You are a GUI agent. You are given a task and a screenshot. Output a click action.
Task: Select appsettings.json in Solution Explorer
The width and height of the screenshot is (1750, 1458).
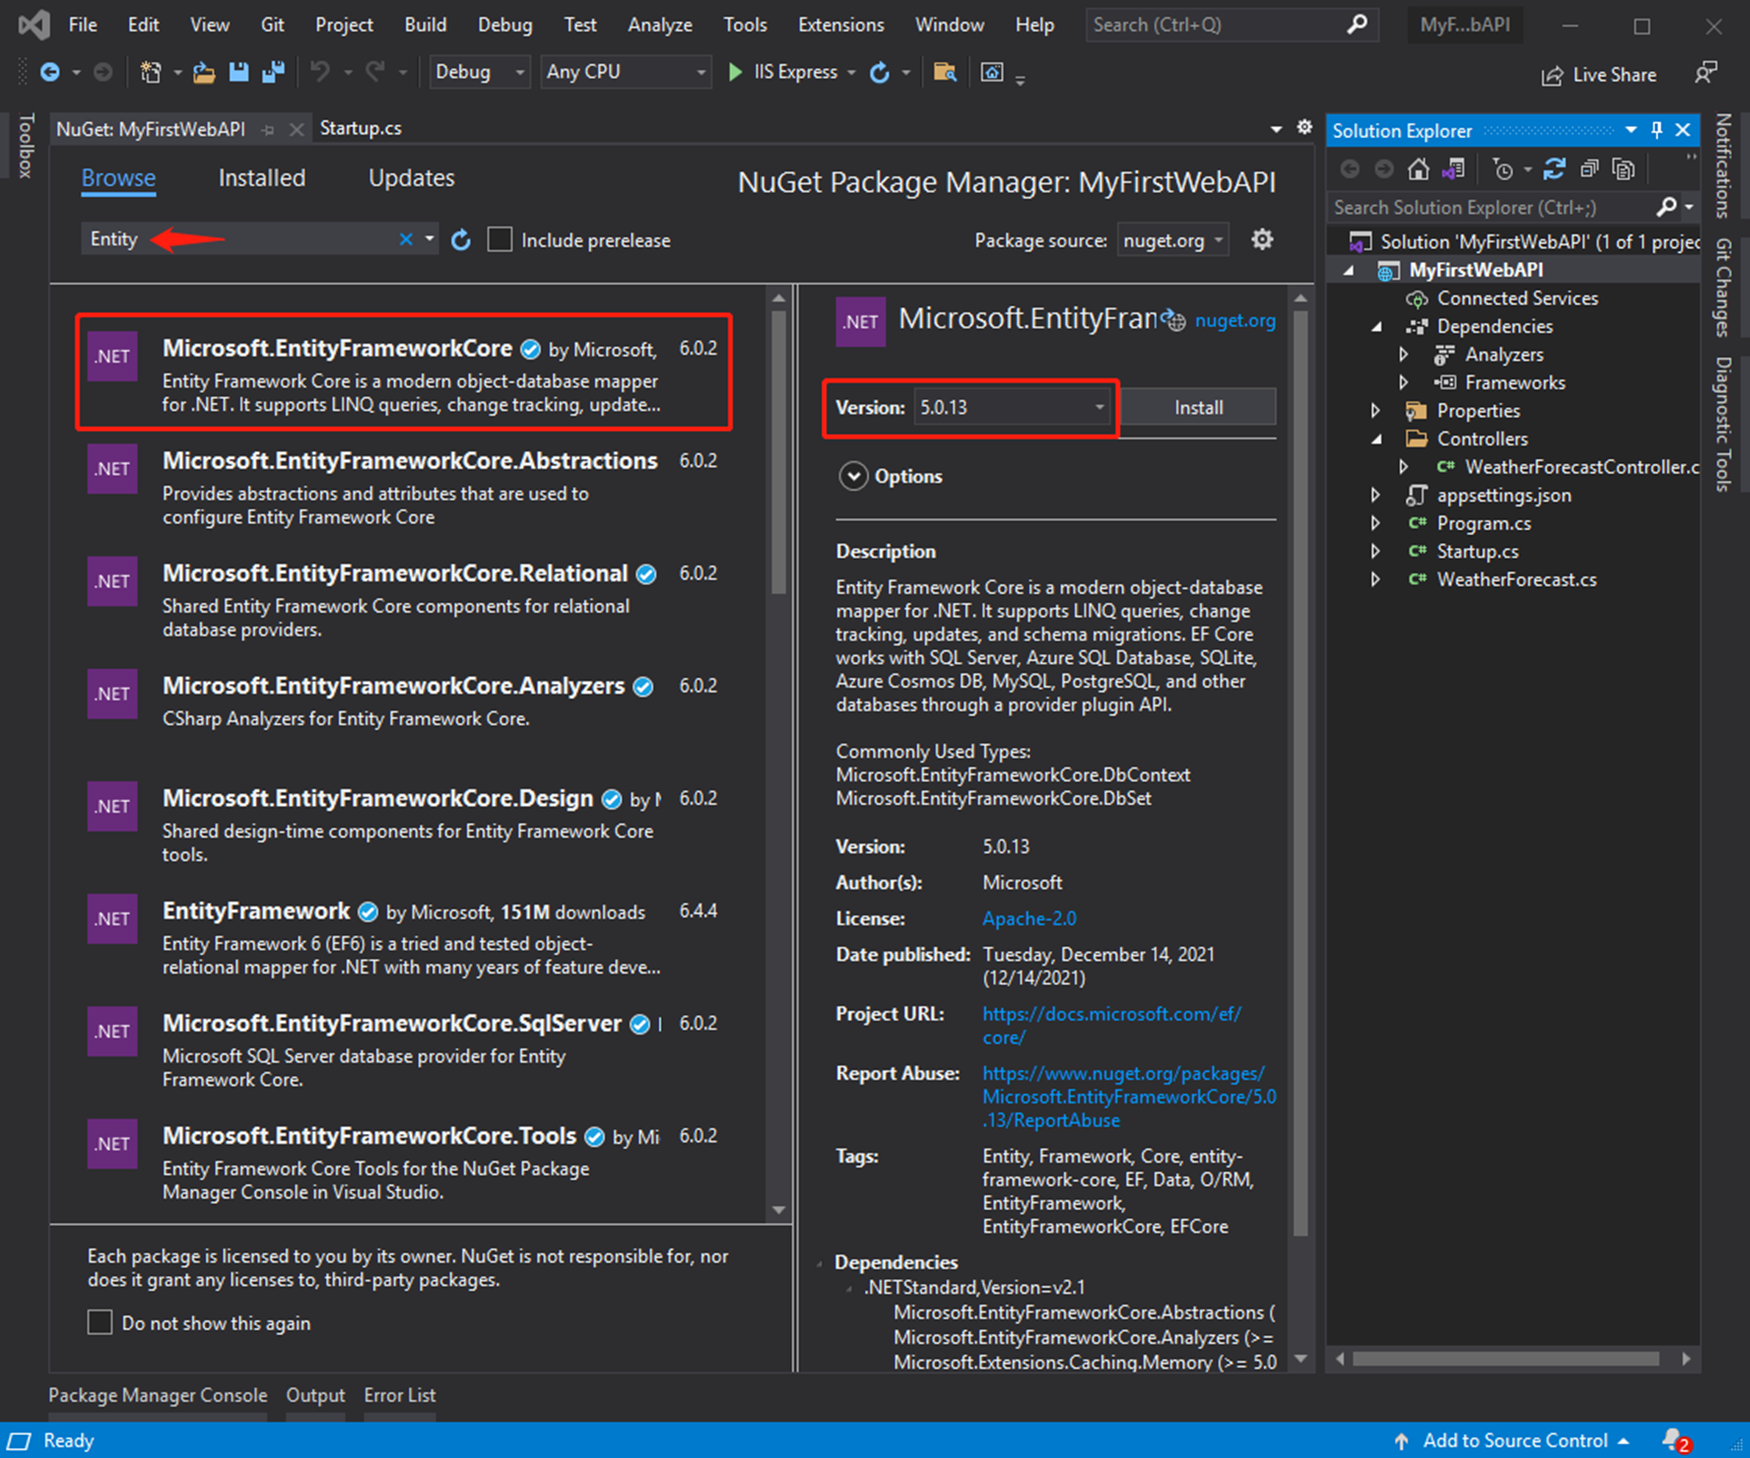point(1503,495)
